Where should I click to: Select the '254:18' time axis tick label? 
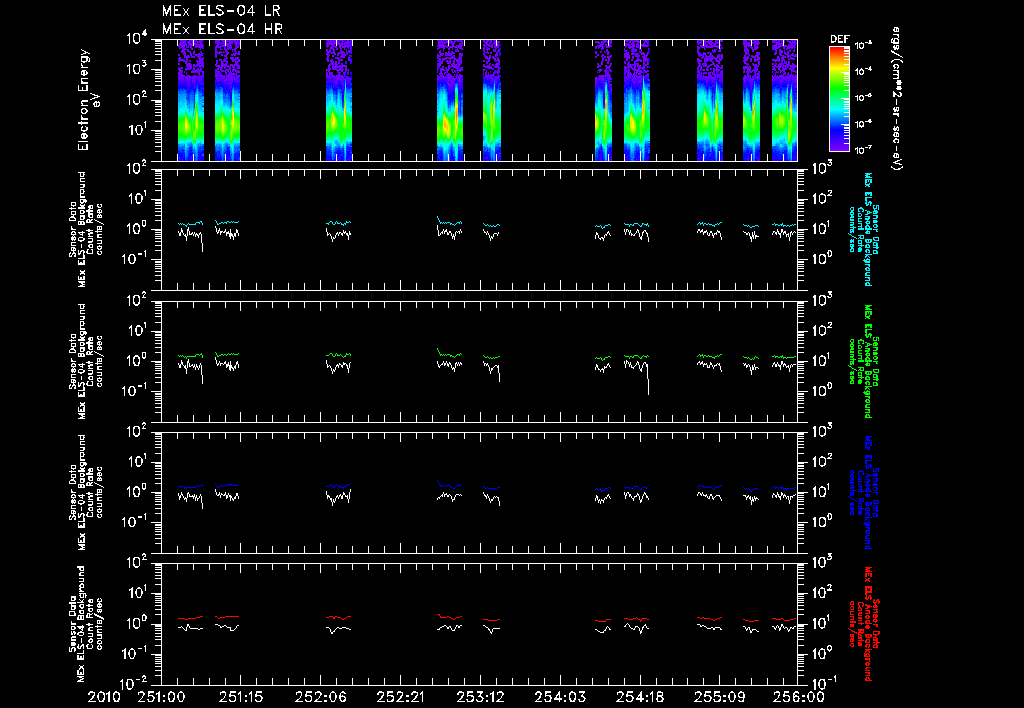[x=639, y=698]
